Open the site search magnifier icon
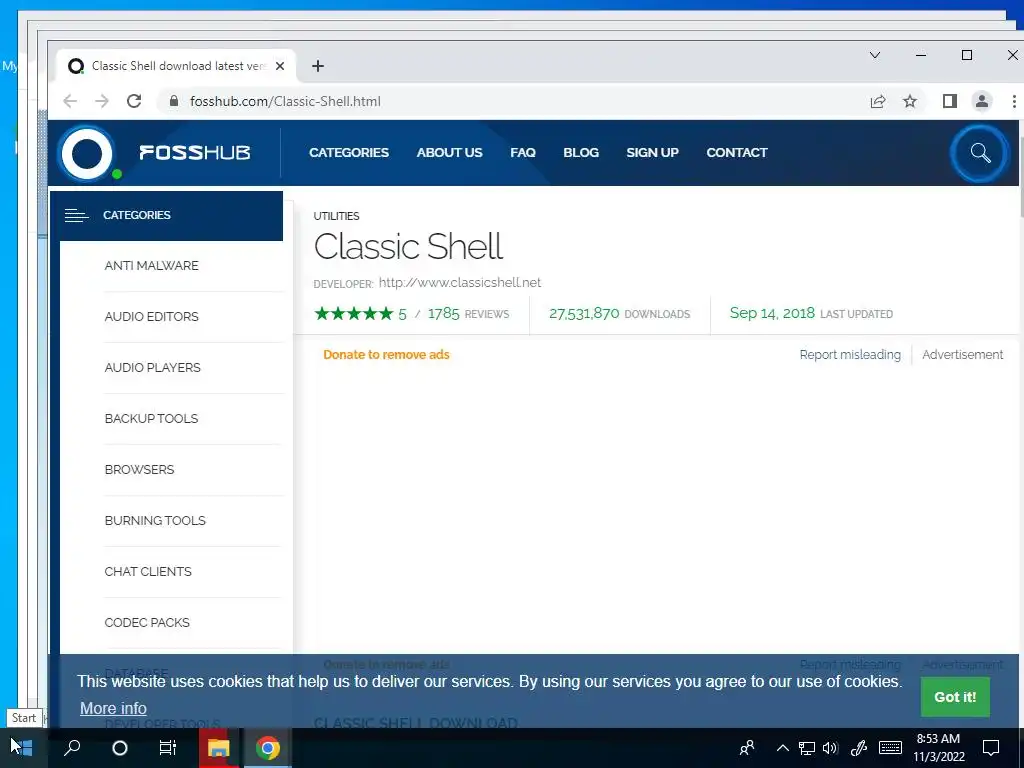 click(980, 153)
